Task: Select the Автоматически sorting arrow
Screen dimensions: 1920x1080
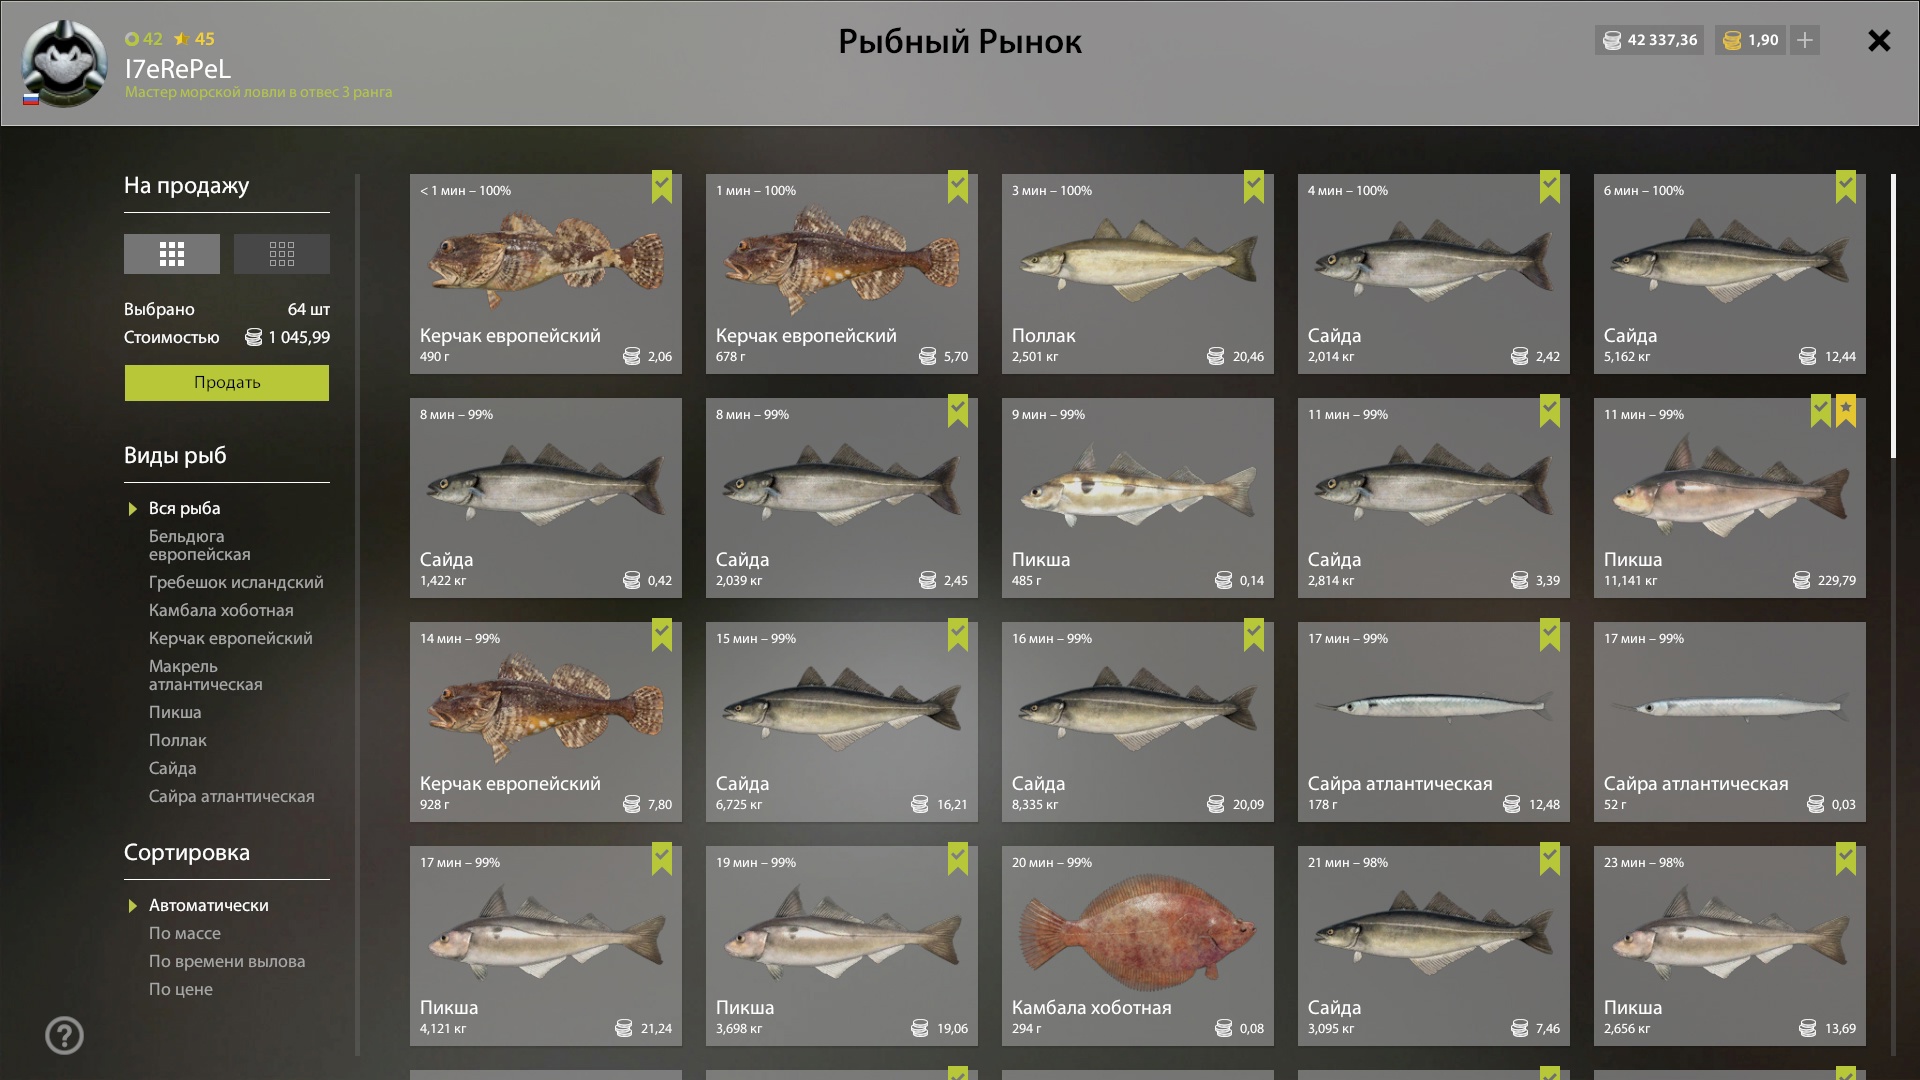Action: pyautogui.click(x=132, y=906)
